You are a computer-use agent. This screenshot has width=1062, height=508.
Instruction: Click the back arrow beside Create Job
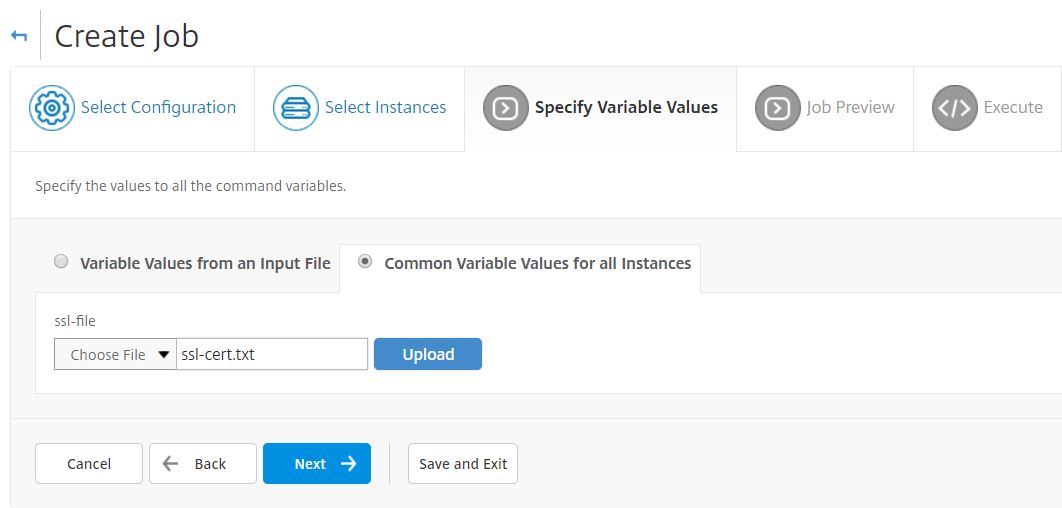[x=19, y=36]
